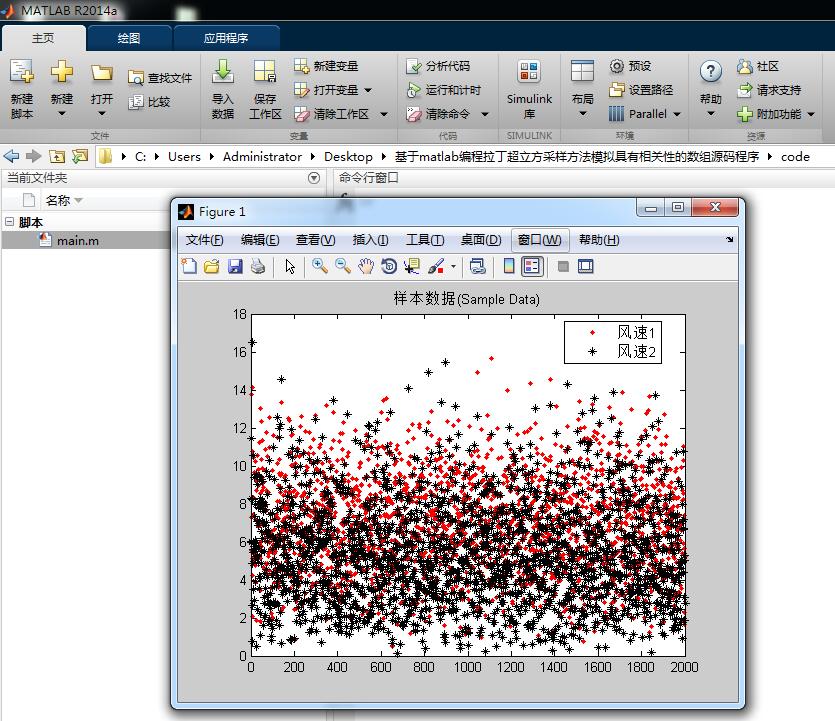Click the Administrator path segment
The height and width of the screenshot is (721, 835).
262,157
